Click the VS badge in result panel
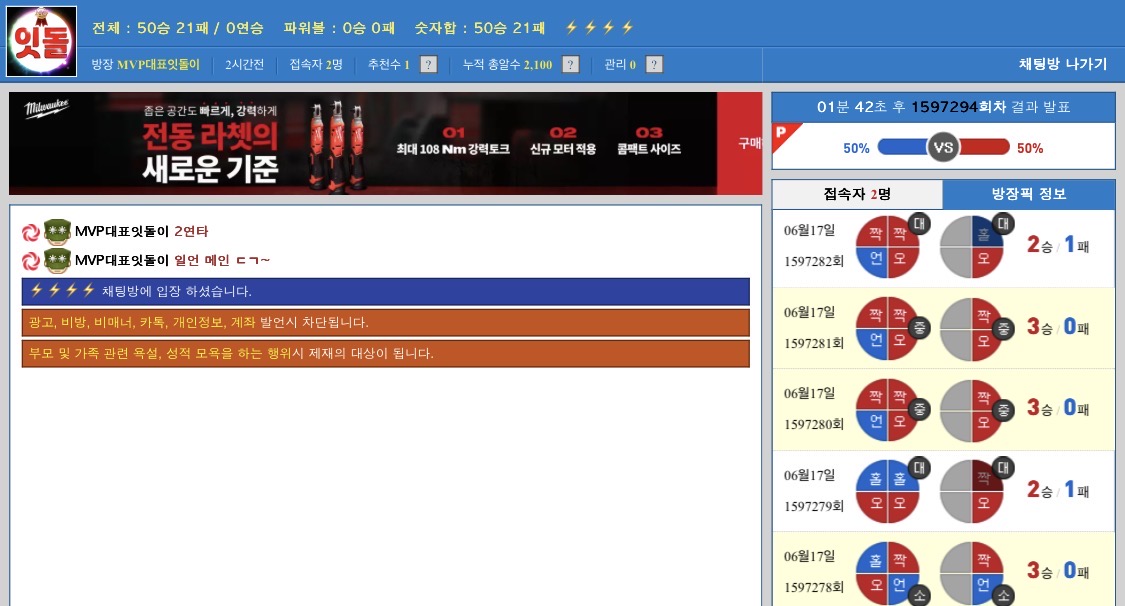The height and width of the screenshot is (606, 1125). point(943,148)
